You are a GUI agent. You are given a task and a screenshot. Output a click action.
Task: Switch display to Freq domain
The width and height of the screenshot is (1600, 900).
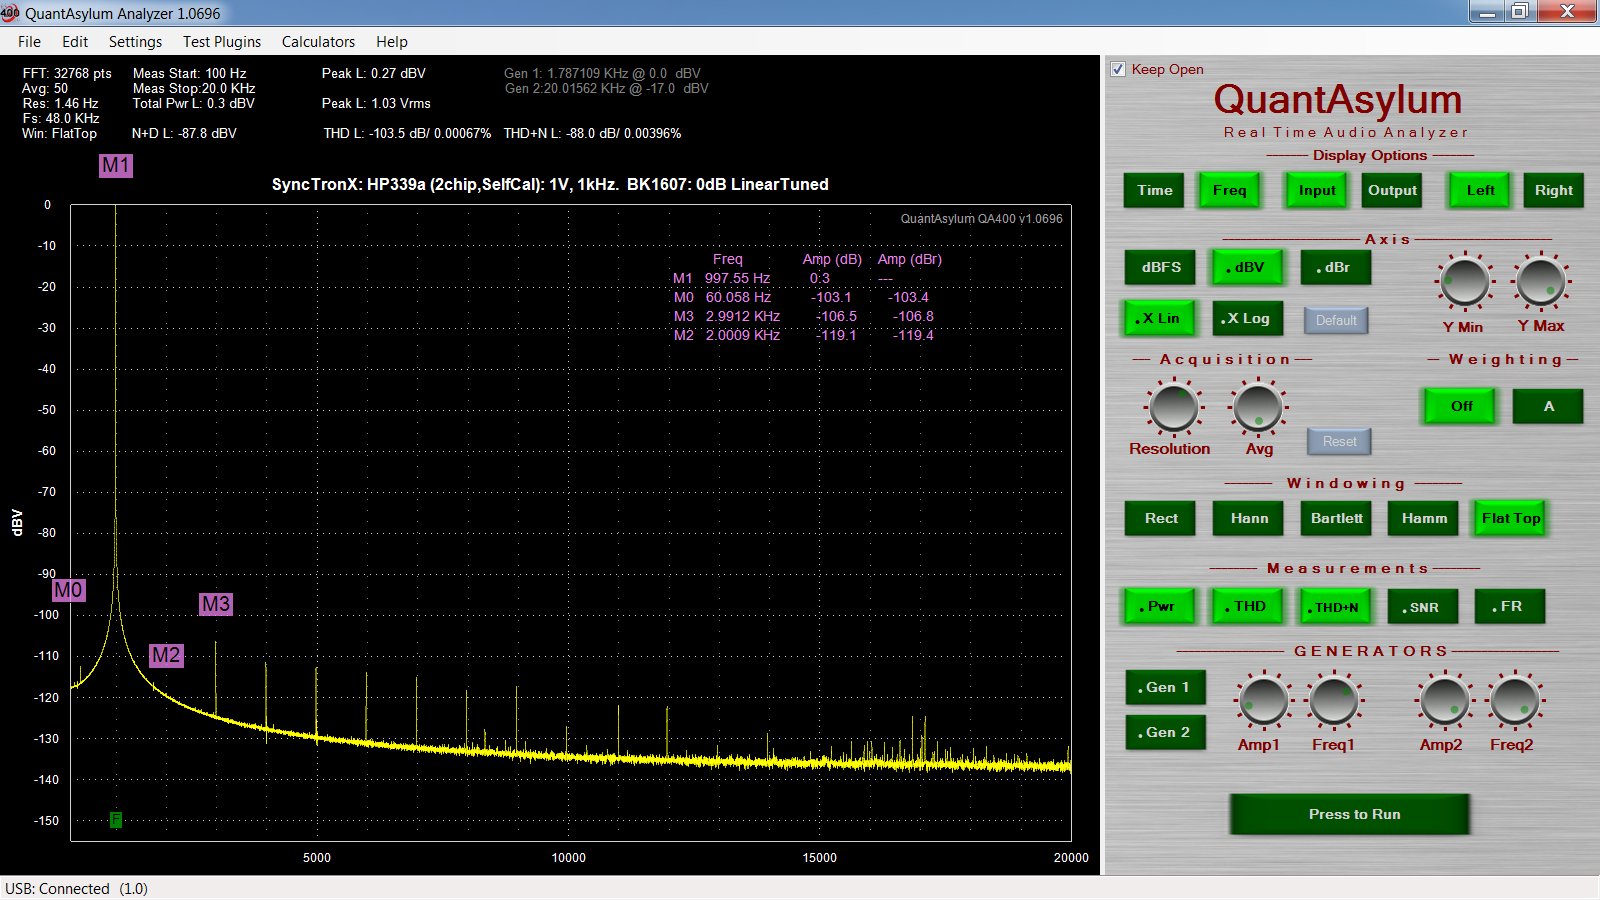coord(1229,190)
